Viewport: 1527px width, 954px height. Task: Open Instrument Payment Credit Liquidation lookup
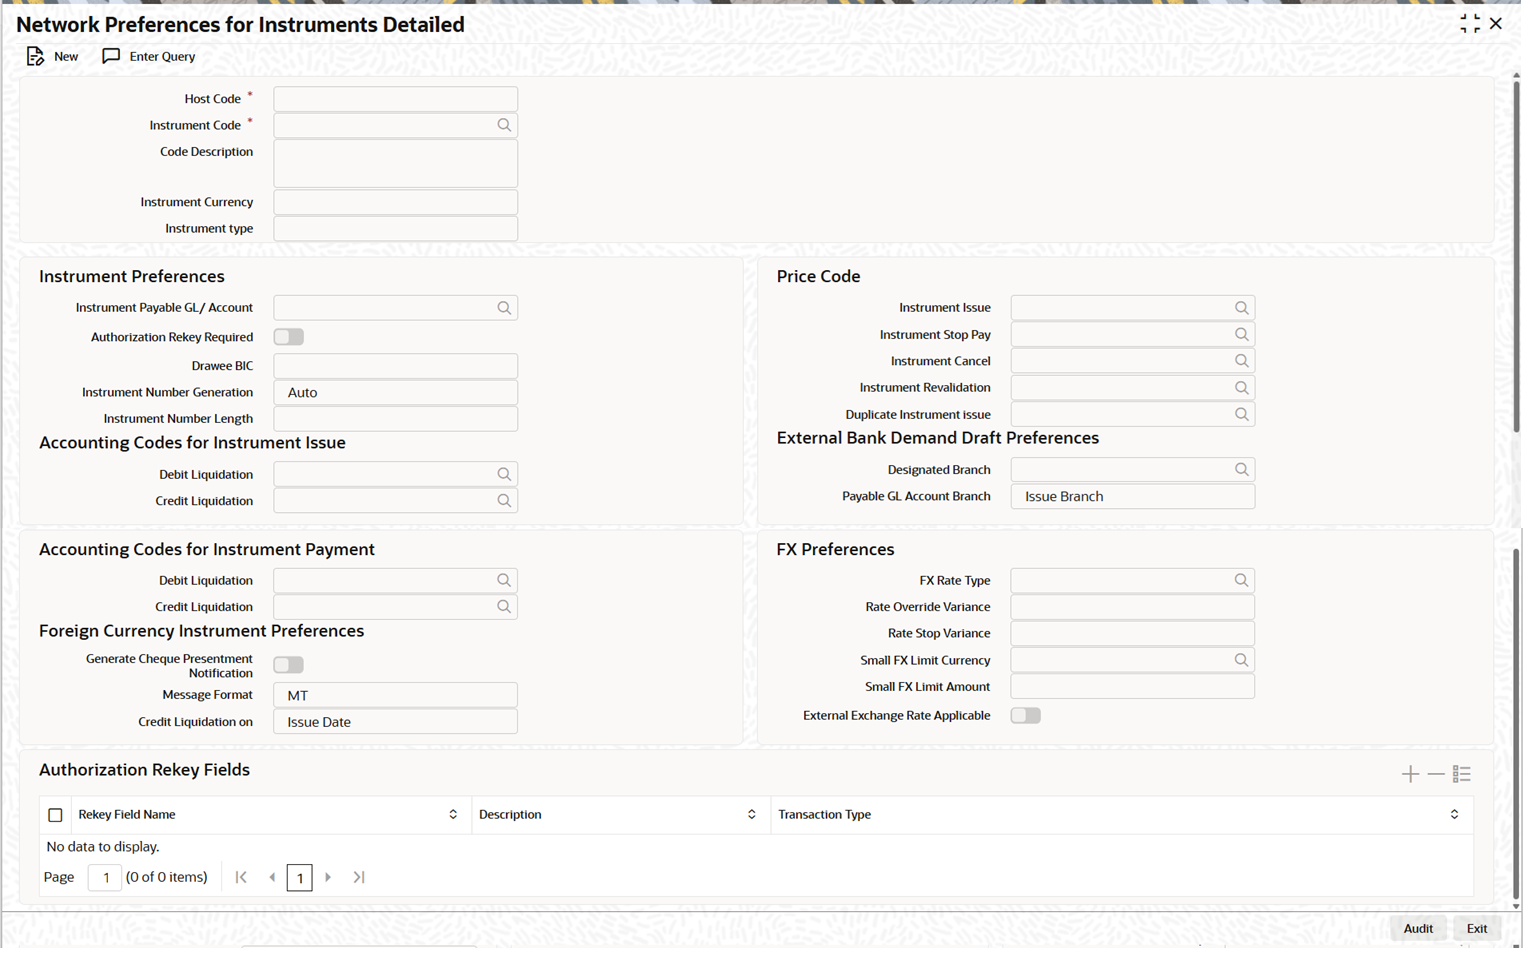(x=504, y=607)
